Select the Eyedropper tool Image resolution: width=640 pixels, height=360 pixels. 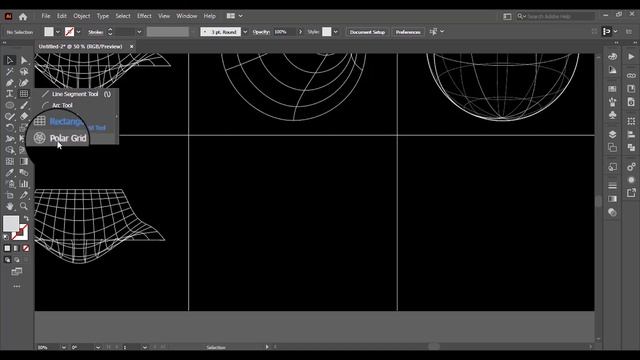pyautogui.click(x=10, y=173)
